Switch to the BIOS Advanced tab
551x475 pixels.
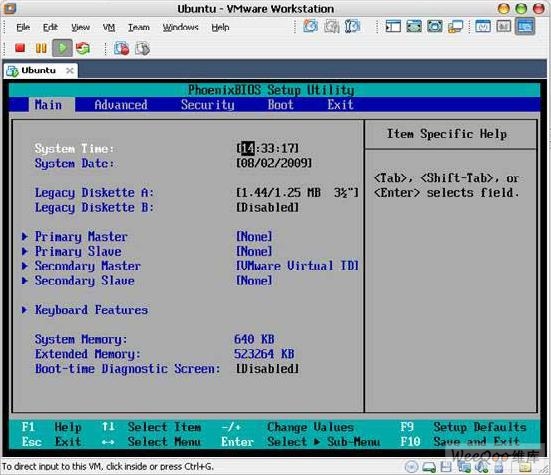point(121,105)
